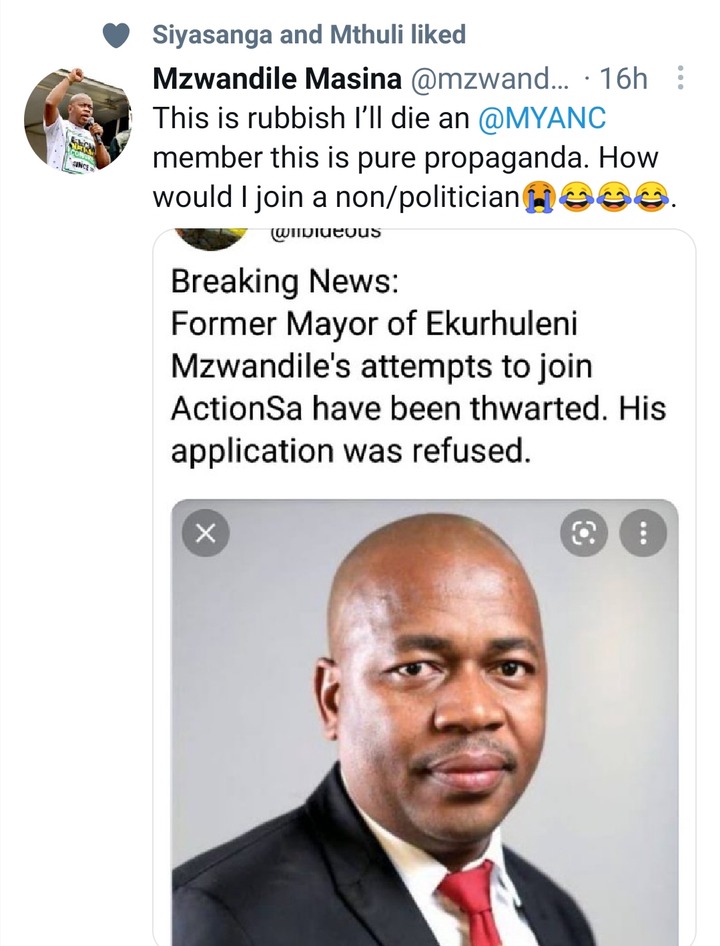Open the image overlay three-dot menu
Image resolution: width=720 pixels, height=946 pixels.
(x=643, y=533)
